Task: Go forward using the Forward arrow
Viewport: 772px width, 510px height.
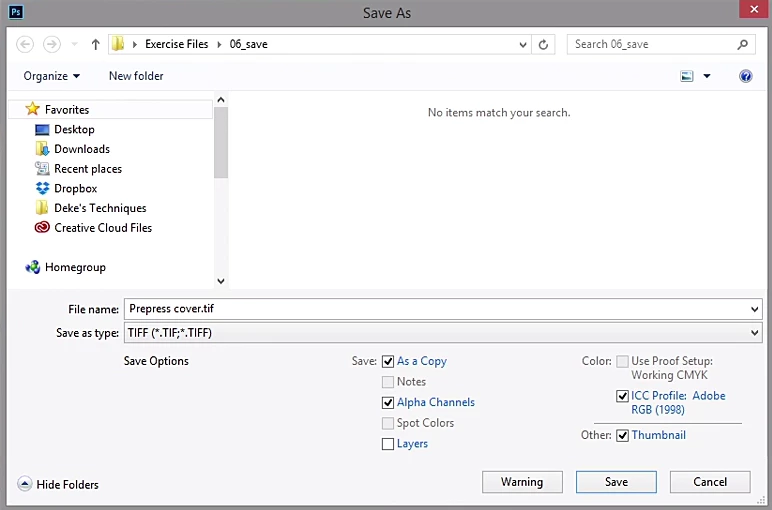Action: (52, 44)
